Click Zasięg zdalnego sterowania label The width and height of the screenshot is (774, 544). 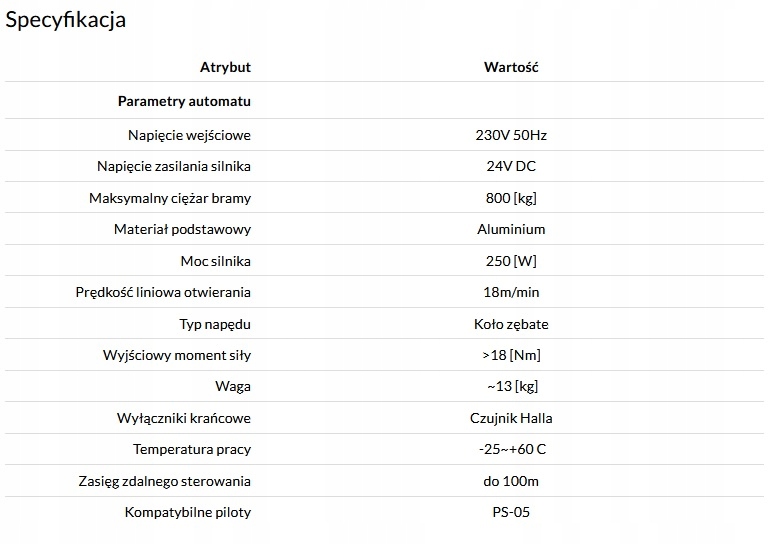click(164, 481)
